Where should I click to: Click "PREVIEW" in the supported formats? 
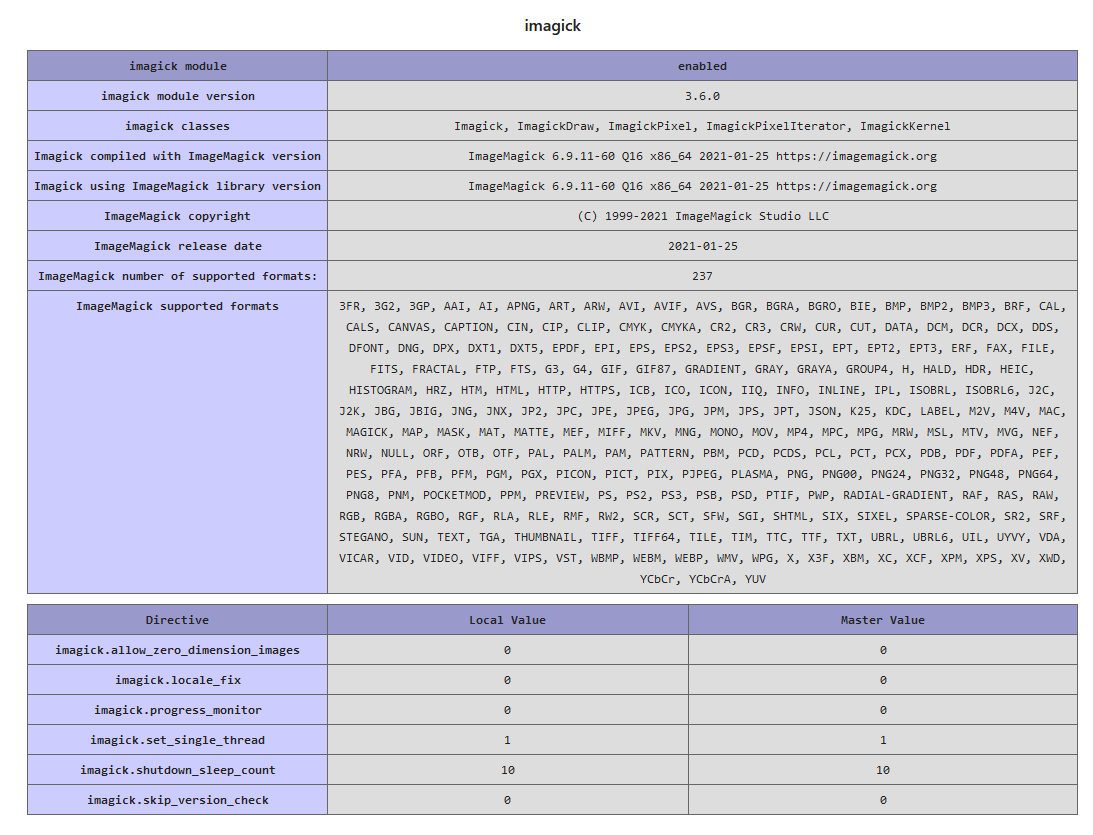click(559, 495)
